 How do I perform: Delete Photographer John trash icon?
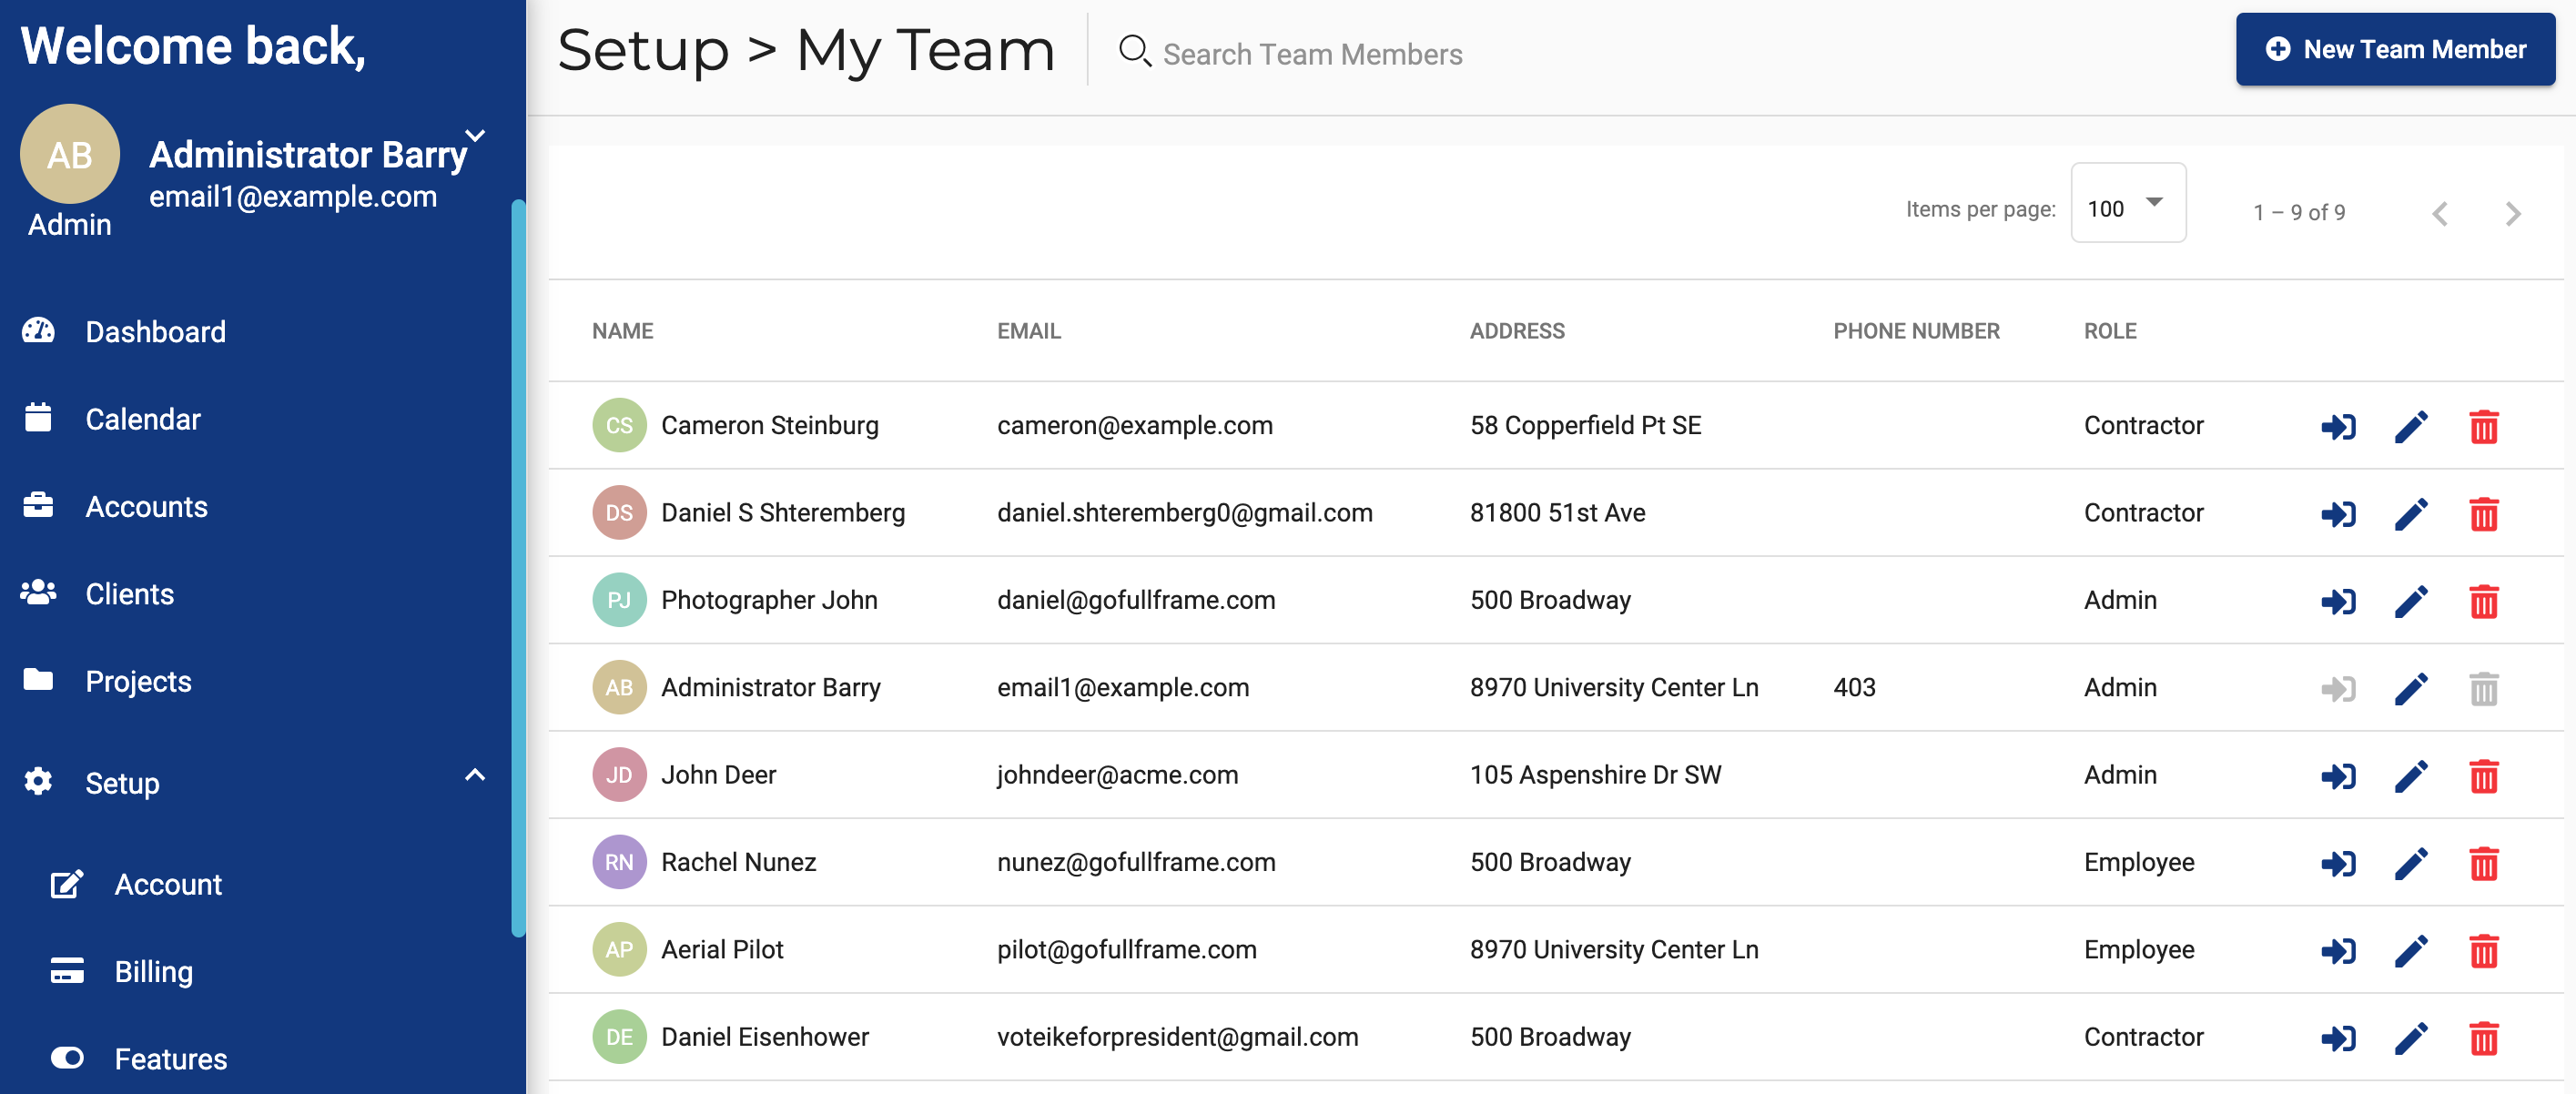point(2484,601)
